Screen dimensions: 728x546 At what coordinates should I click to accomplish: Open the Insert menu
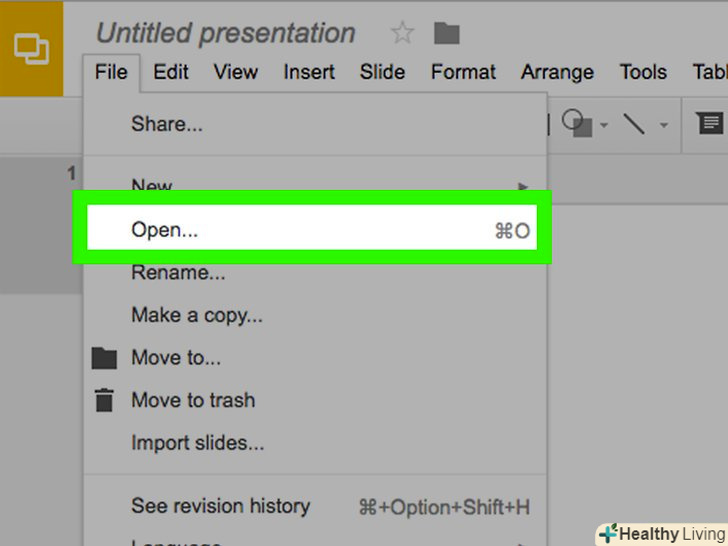[x=309, y=72]
